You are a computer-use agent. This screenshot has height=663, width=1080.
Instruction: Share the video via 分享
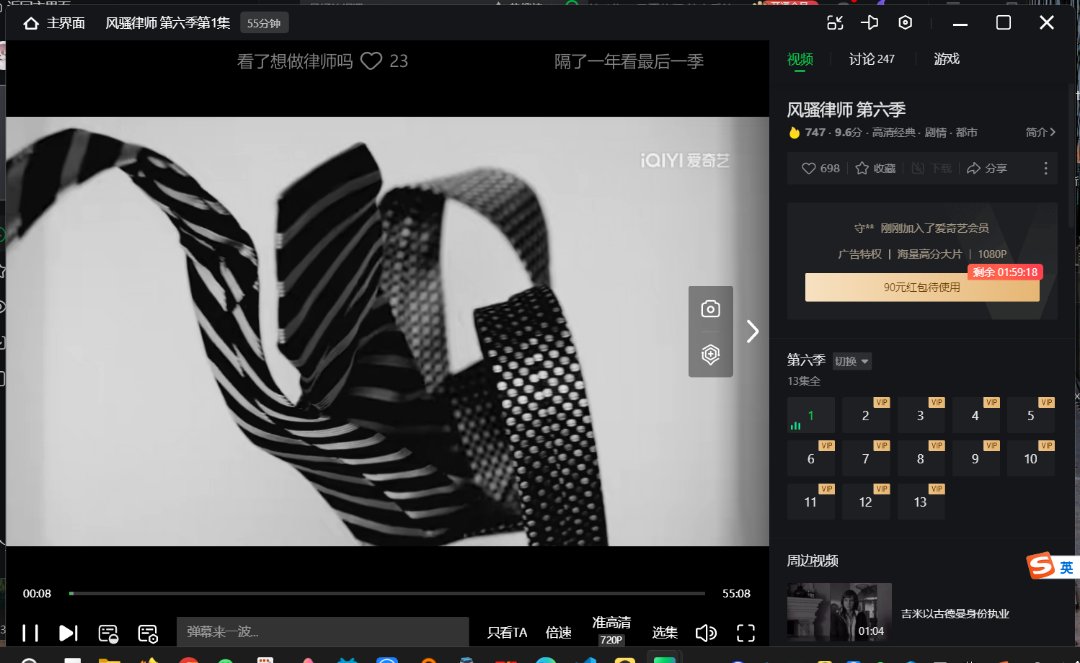986,168
